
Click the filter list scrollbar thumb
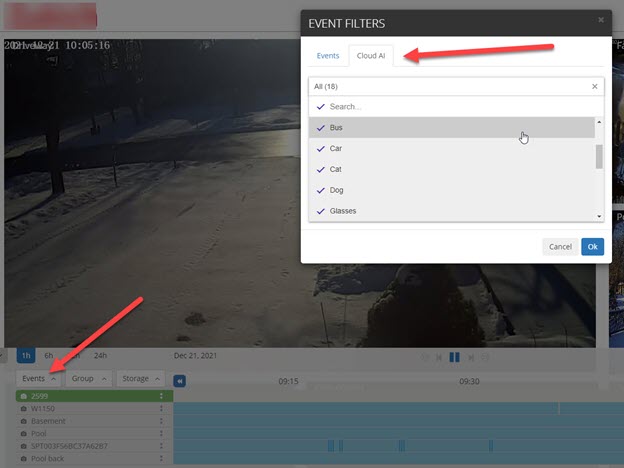599,156
